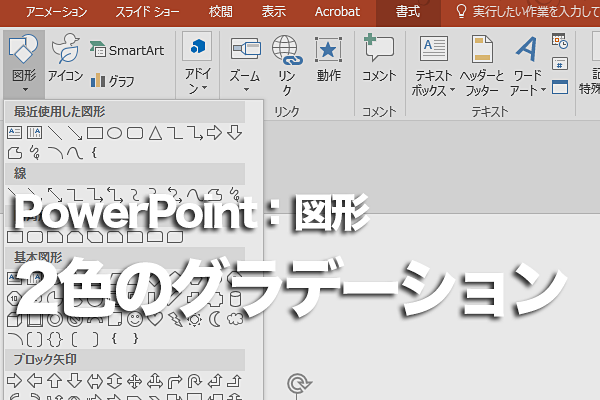The height and width of the screenshot is (400, 600).
Task: Select elbow connector in recently used shapes
Action: (x=175, y=133)
